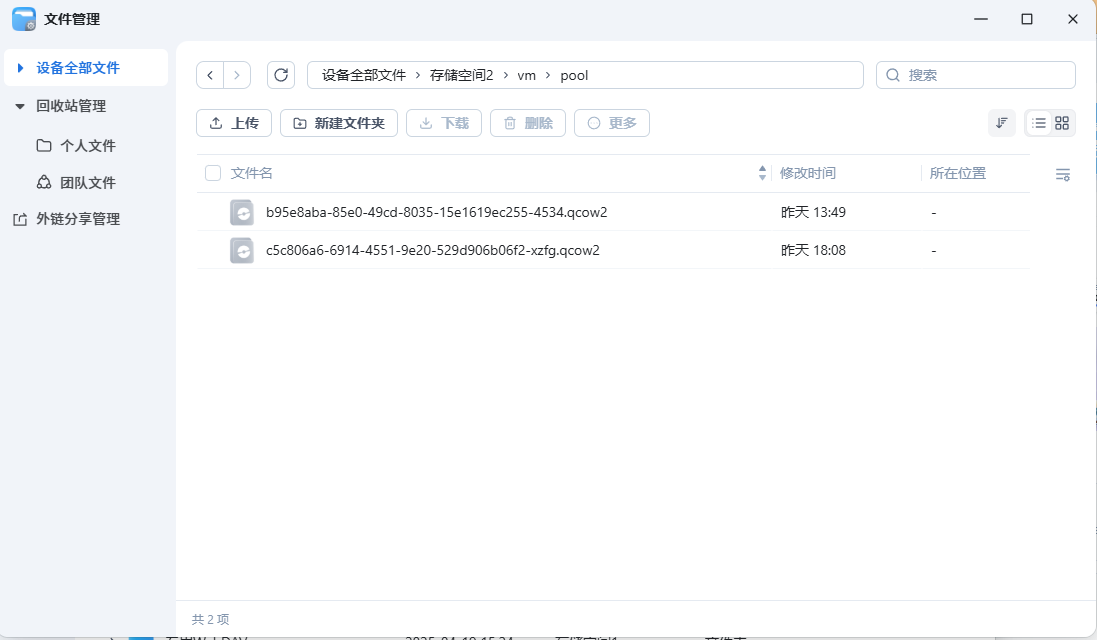The image size is (1097, 640).
Task: Expand the 设备全部文件 tree arrow
Action: click(x=20, y=68)
